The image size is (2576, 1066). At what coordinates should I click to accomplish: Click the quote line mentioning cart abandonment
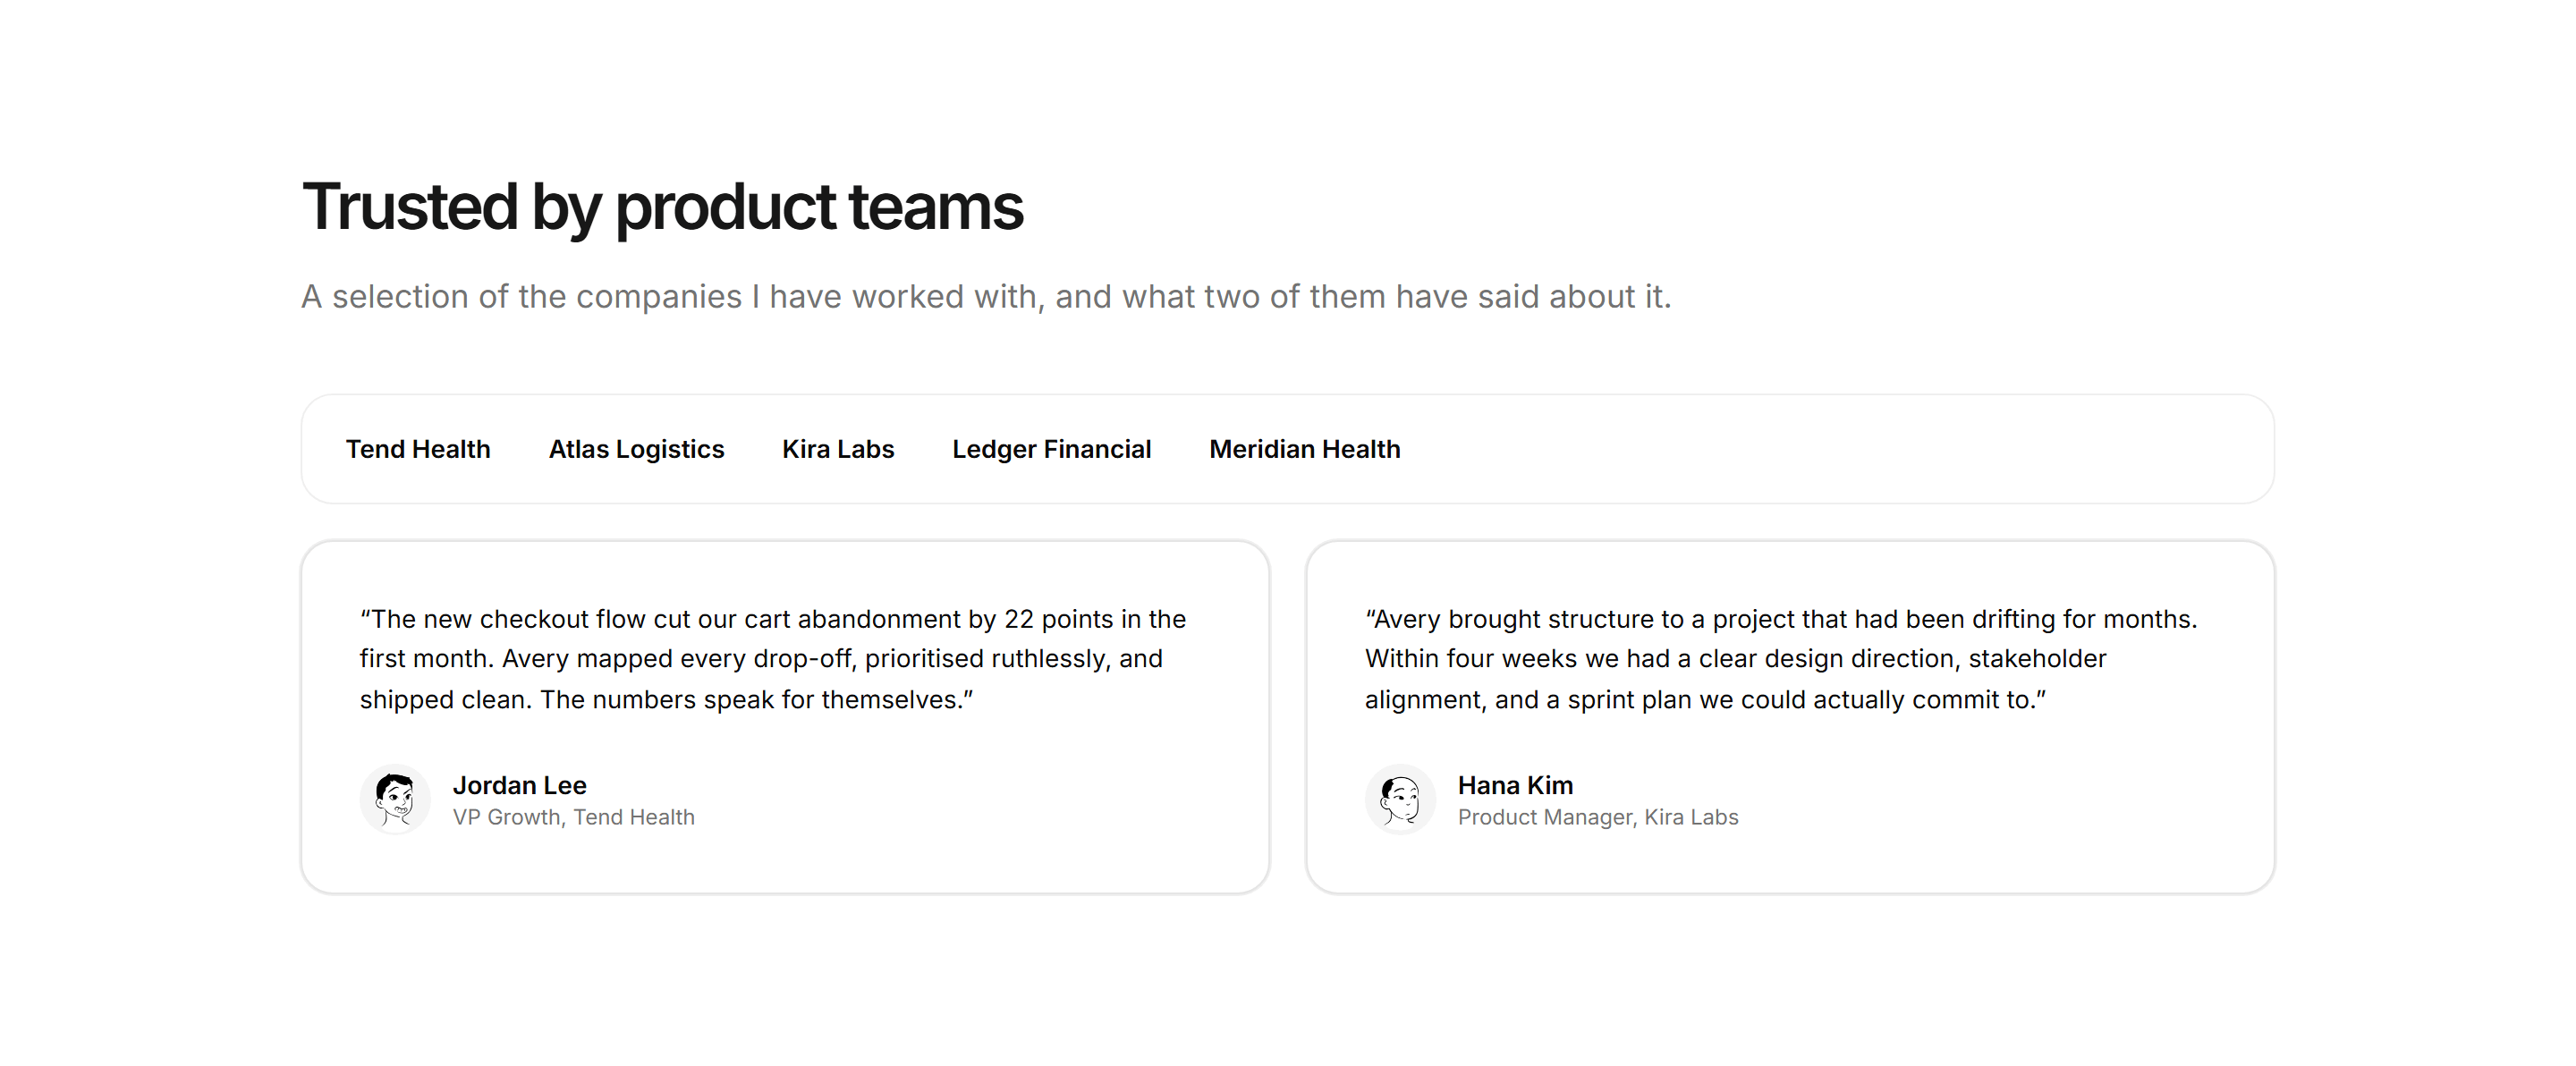point(773,619)
